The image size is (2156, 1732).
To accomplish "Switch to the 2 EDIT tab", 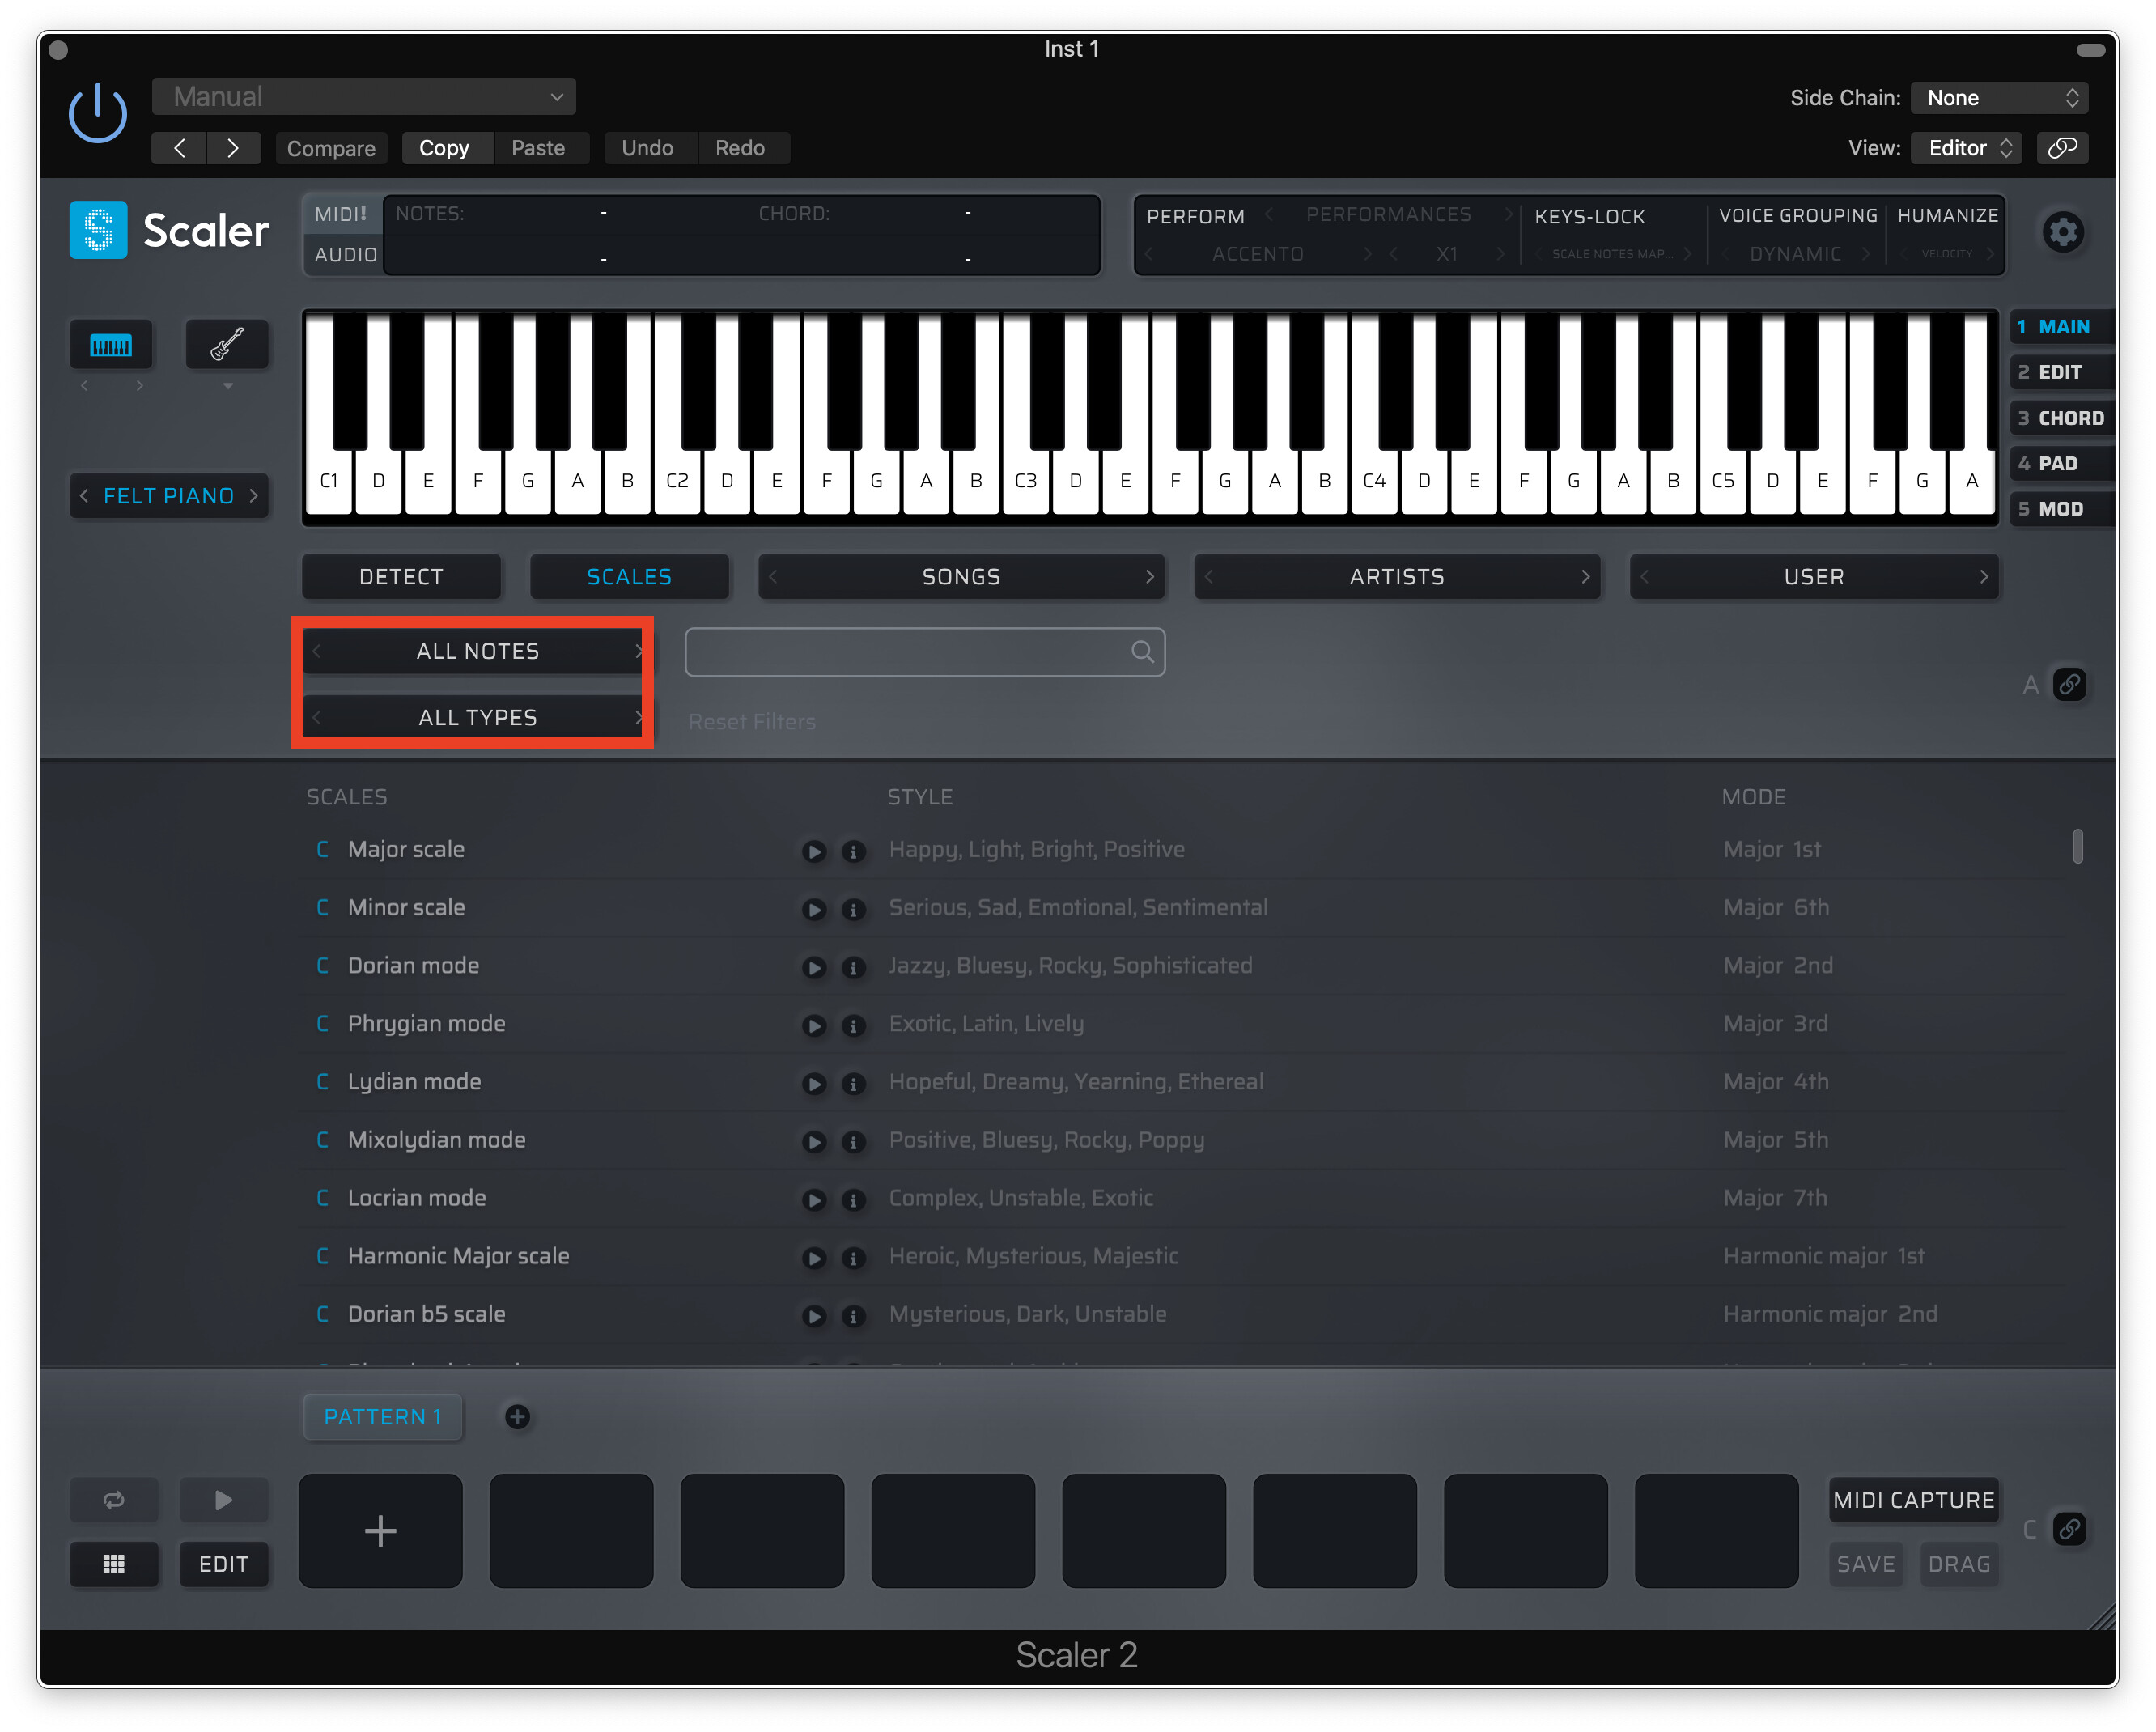I will 2062,372.
